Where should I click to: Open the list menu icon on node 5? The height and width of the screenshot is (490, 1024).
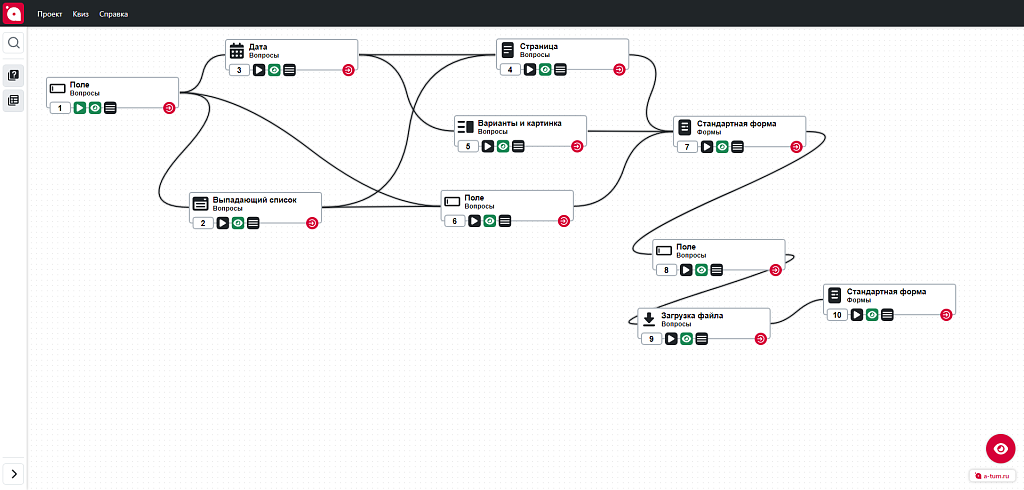[518, 146]
